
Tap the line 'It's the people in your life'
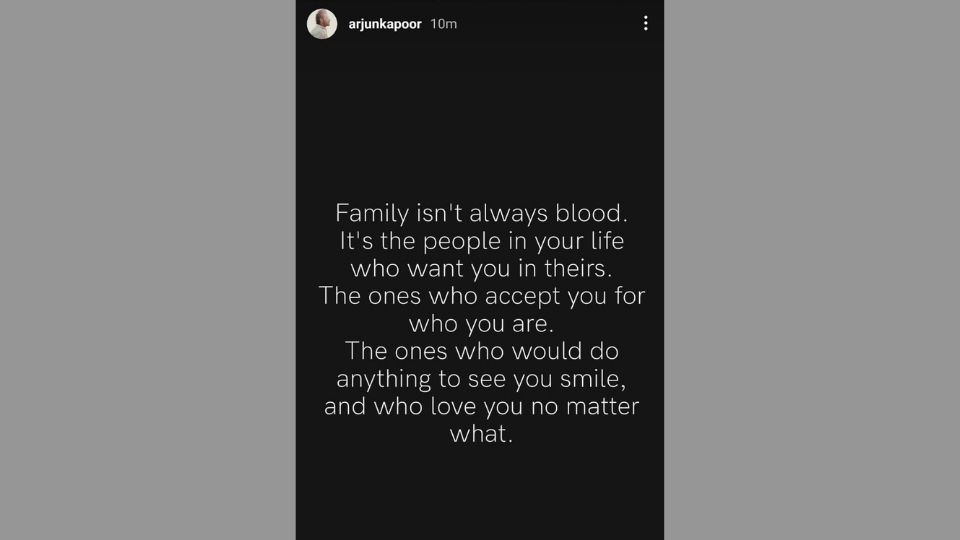coord(481,241)
